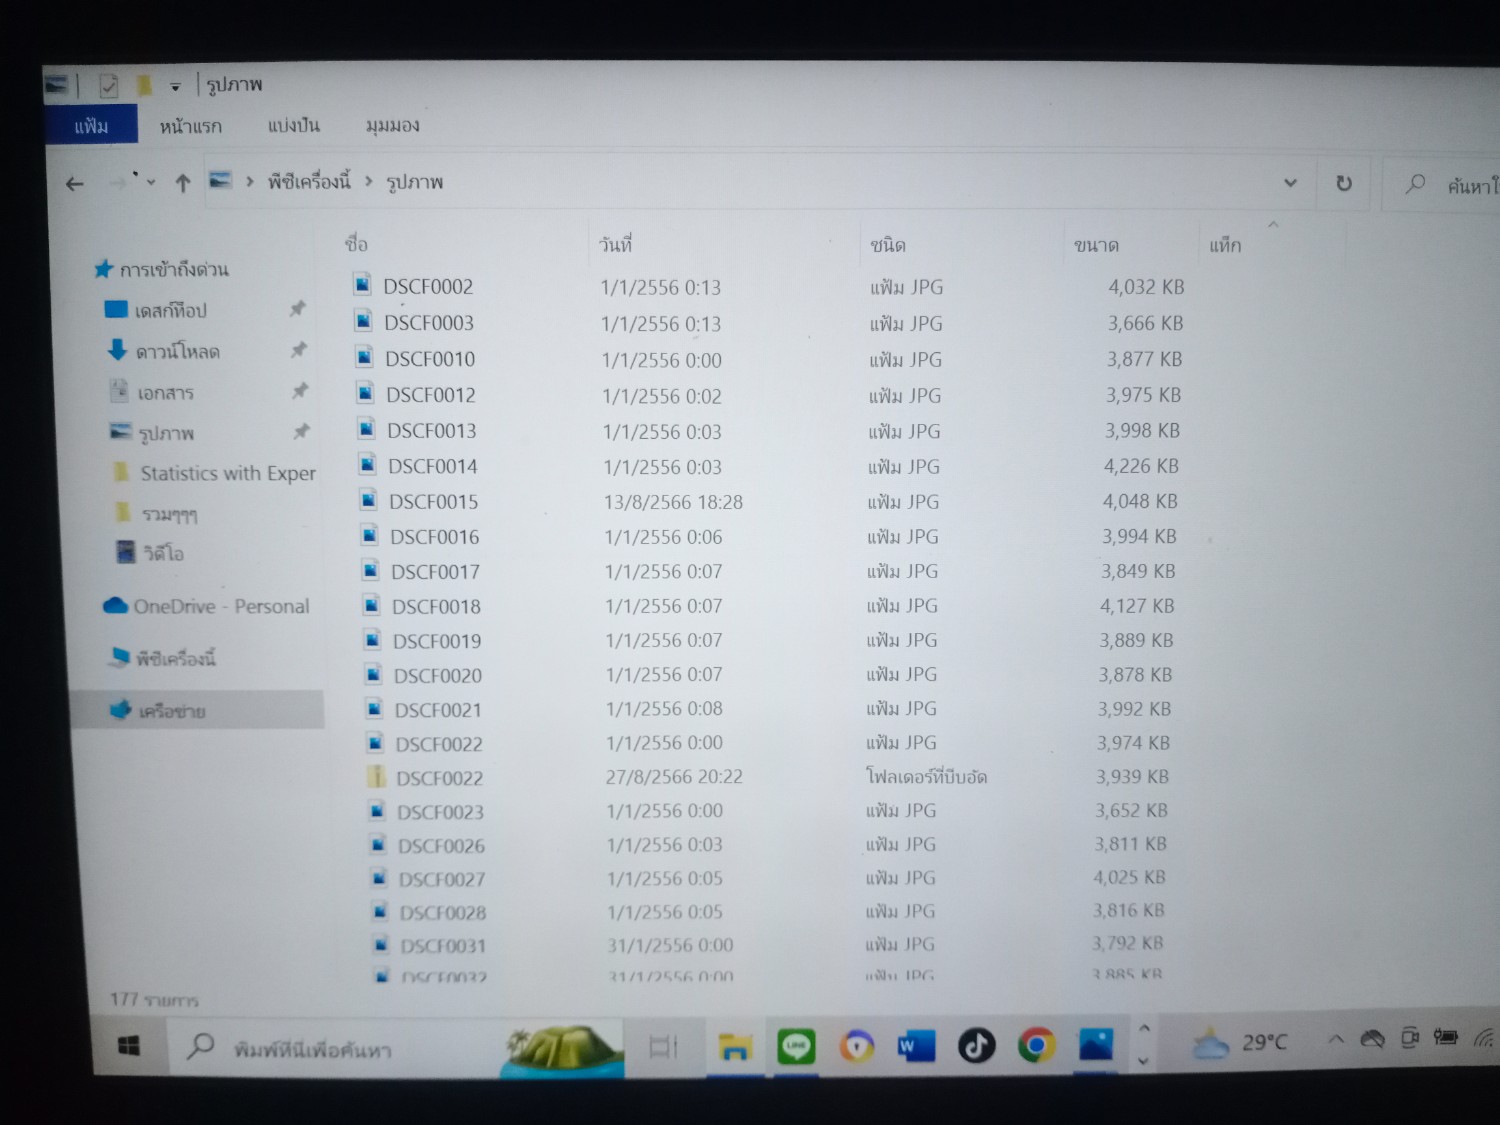Open the LINE app from taskbar
This screenshot has width=1500, height=1125.
796,1047
